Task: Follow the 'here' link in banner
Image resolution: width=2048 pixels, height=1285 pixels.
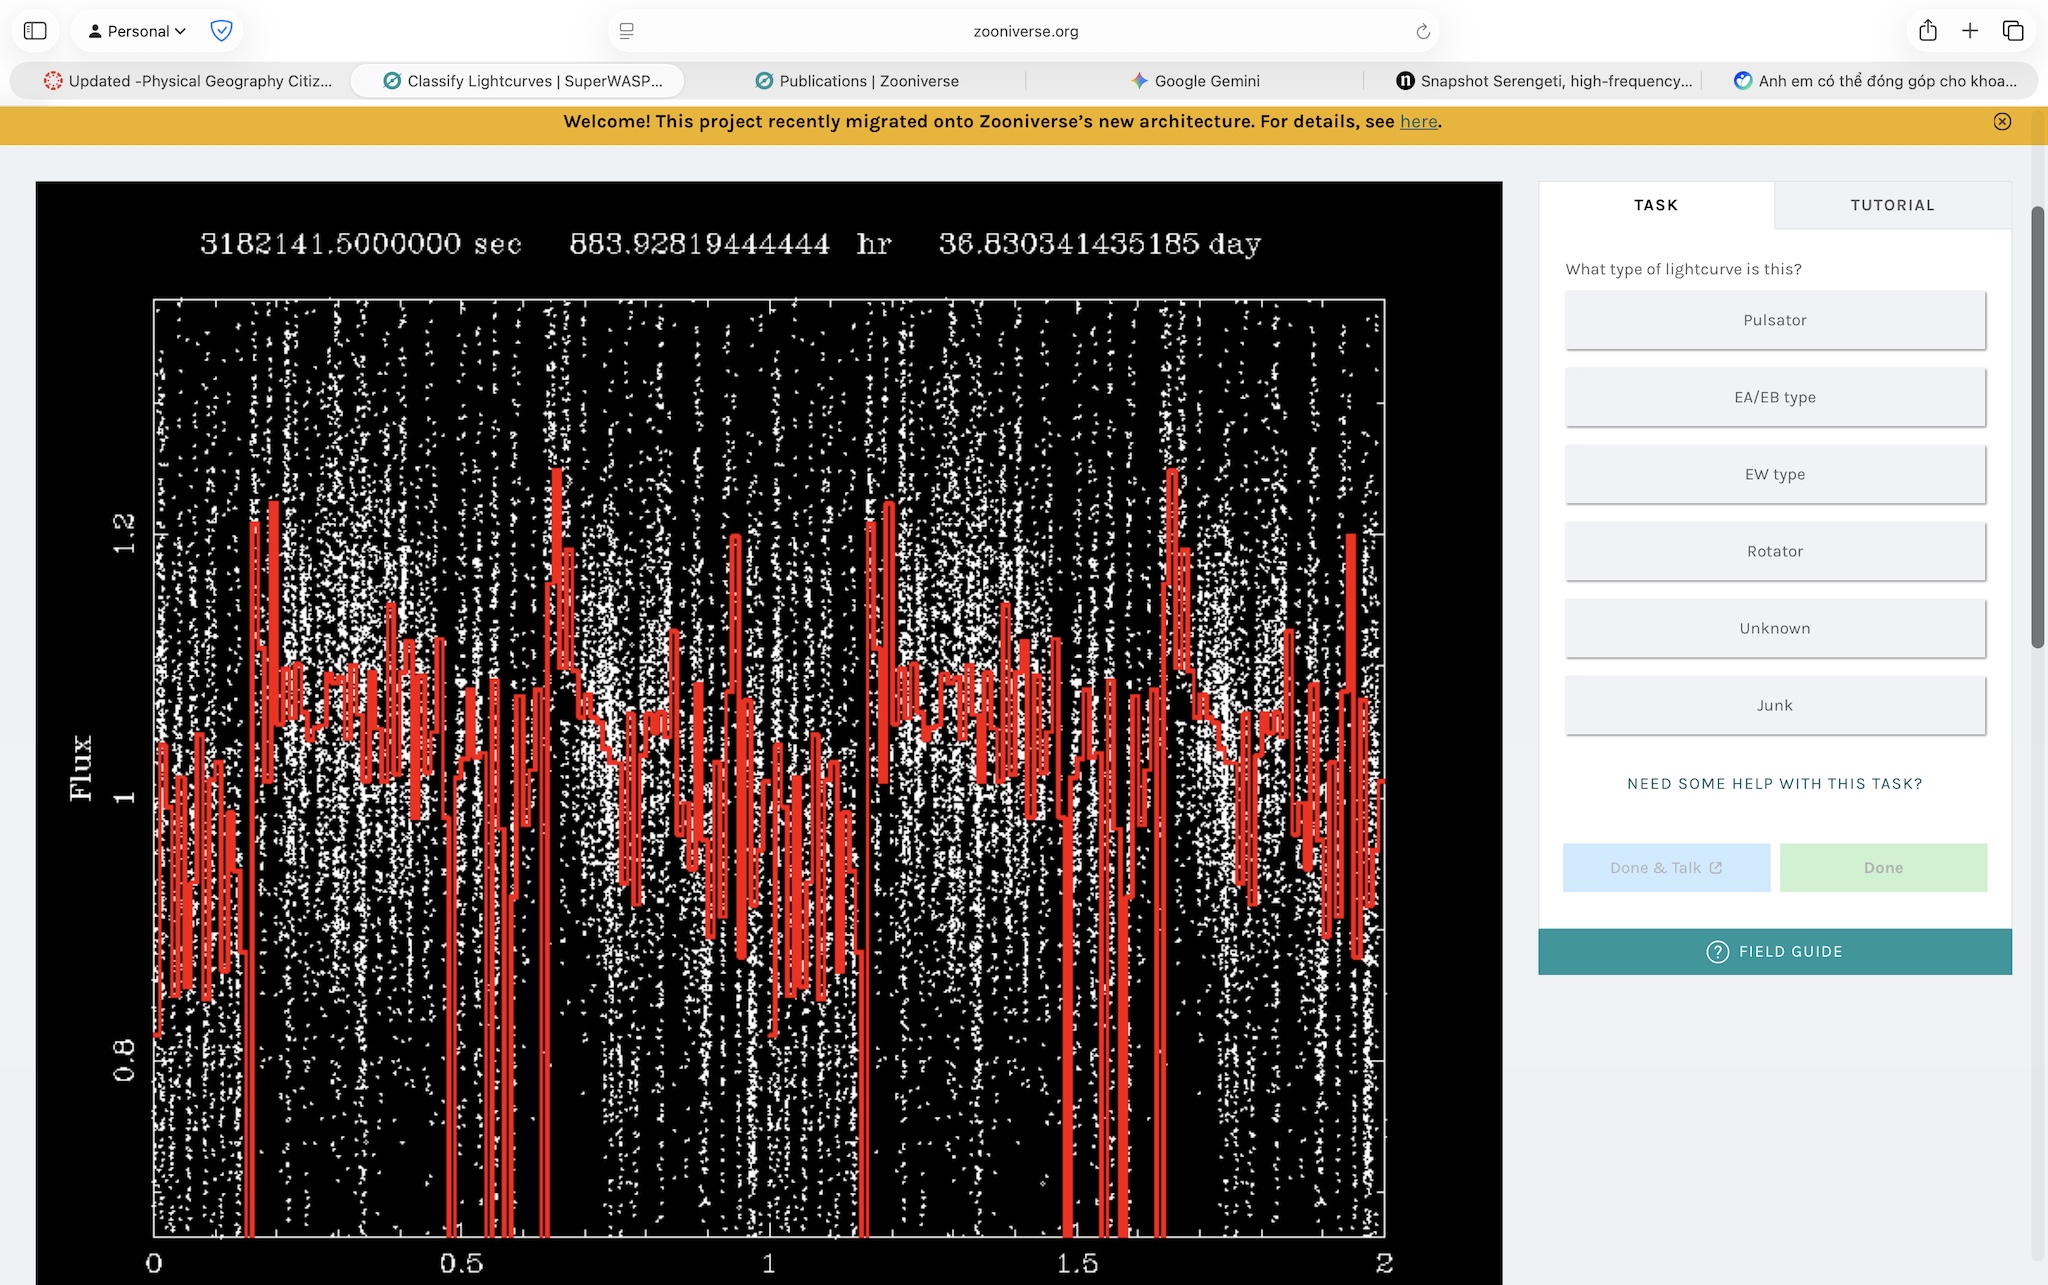Action: coord(1418,122)
